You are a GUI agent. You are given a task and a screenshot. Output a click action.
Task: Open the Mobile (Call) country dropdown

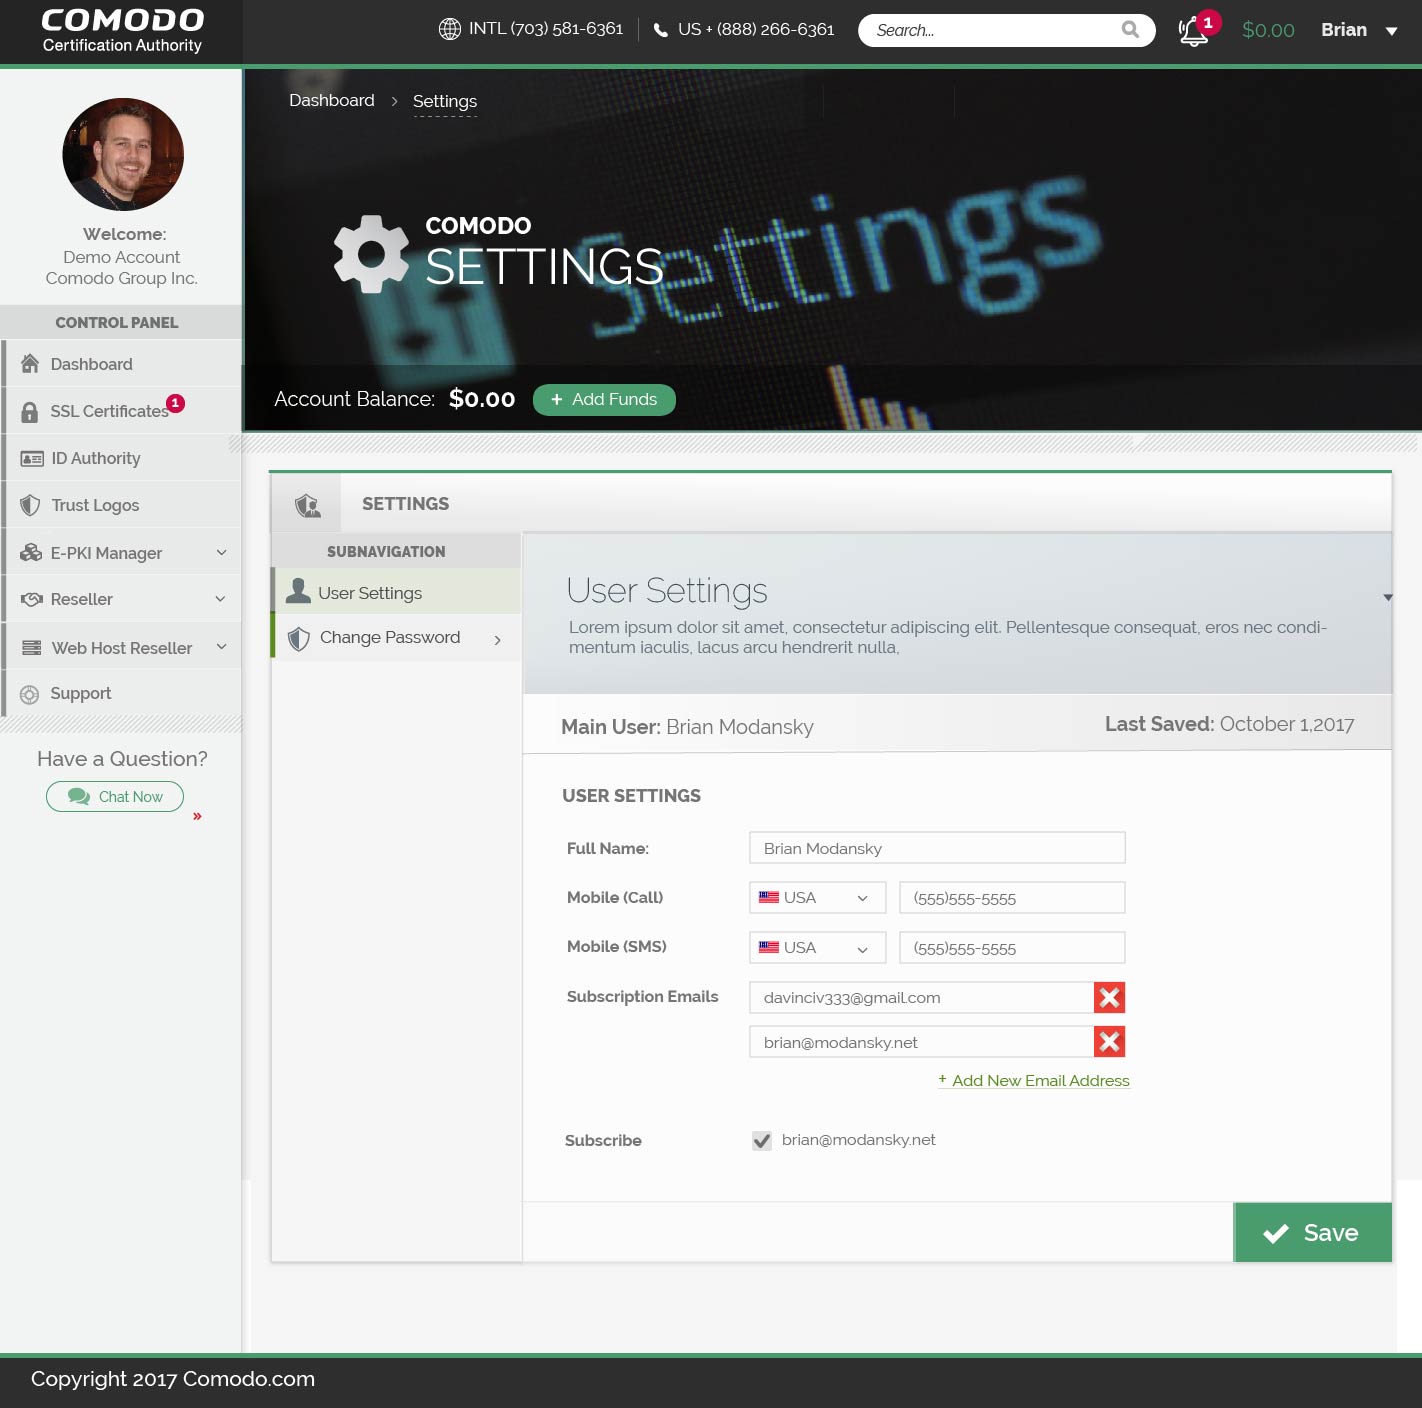tap(818, 898)
